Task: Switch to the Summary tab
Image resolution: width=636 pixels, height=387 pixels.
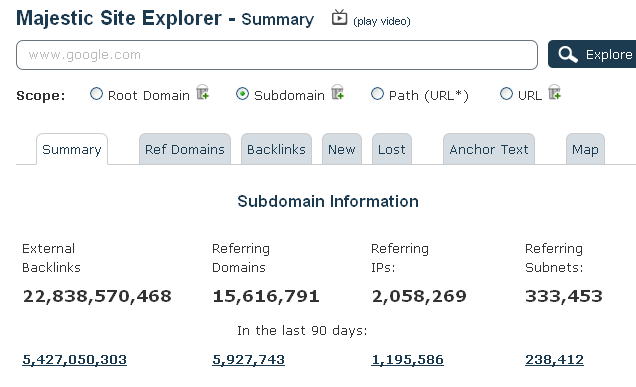Action: click(72, 149)
